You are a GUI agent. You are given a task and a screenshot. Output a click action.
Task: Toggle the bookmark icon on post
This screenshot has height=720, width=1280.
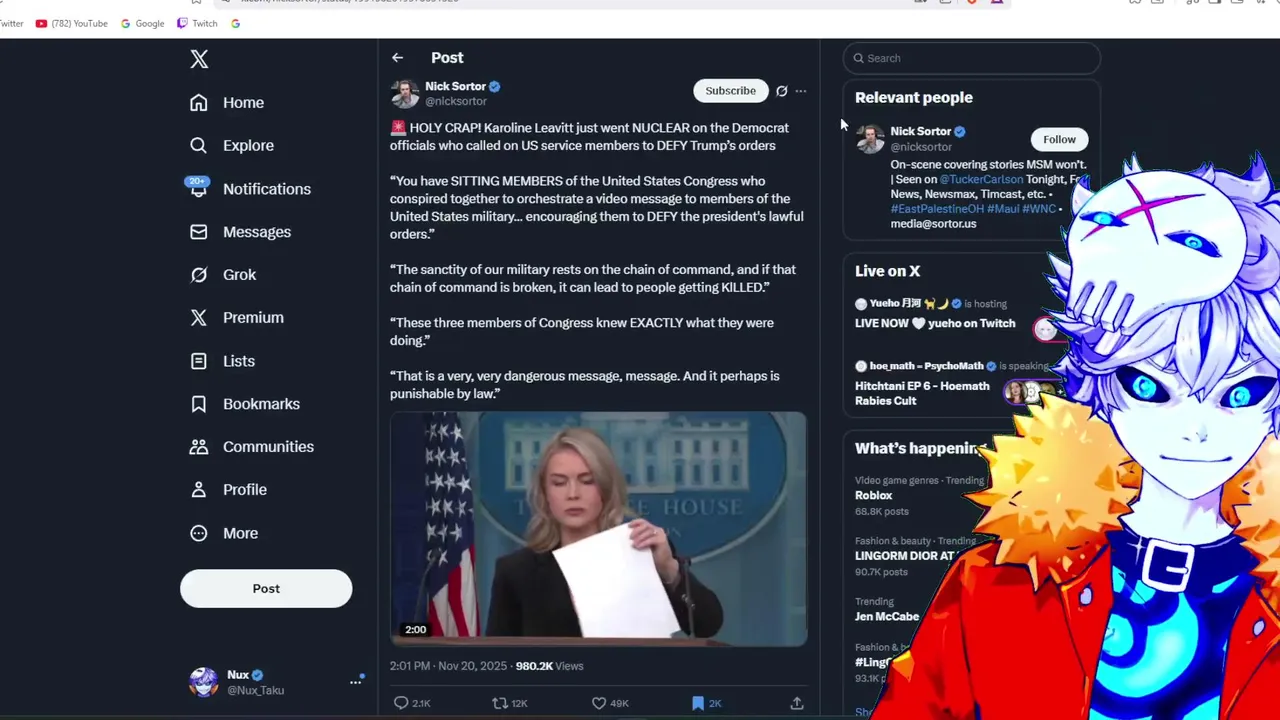click(x=698, y=703)
